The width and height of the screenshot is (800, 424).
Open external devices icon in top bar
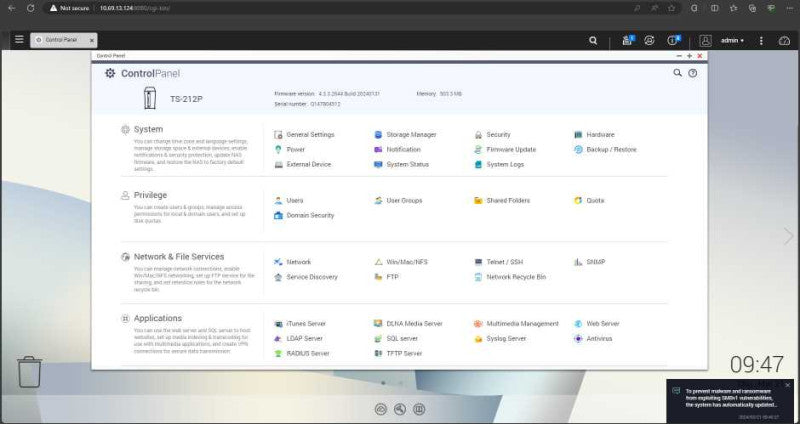click(x=649, y=40)
